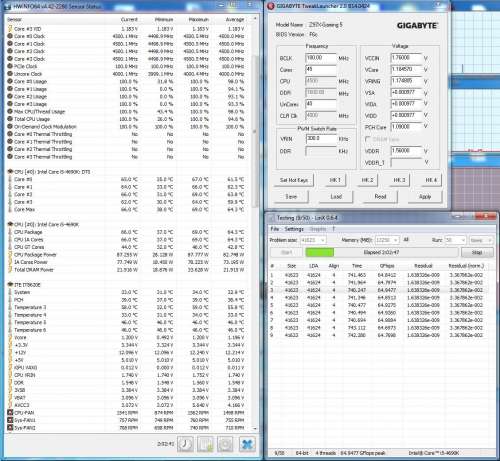Click the VRING voltage input field

[406, 81]
